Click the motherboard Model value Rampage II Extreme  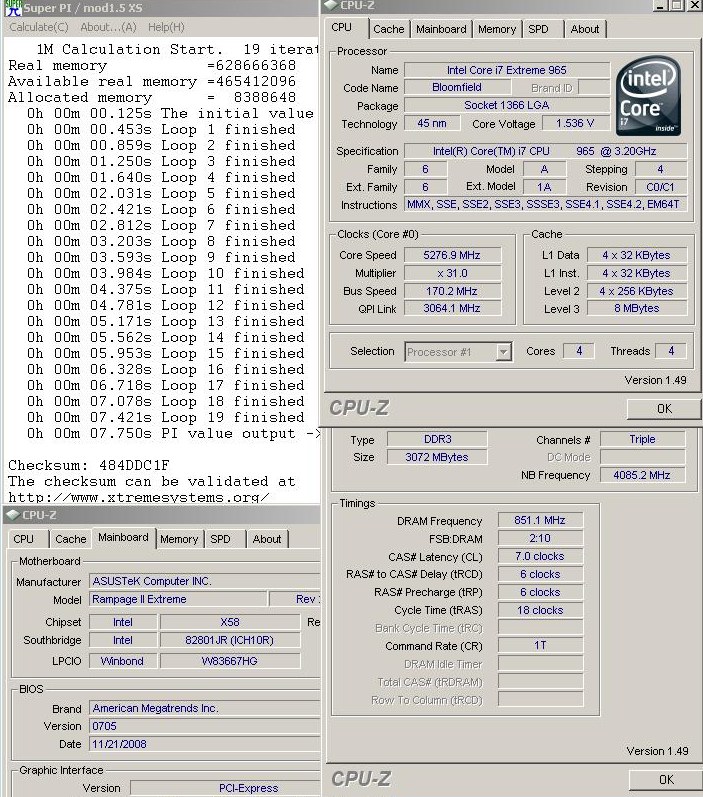[178, 599]
